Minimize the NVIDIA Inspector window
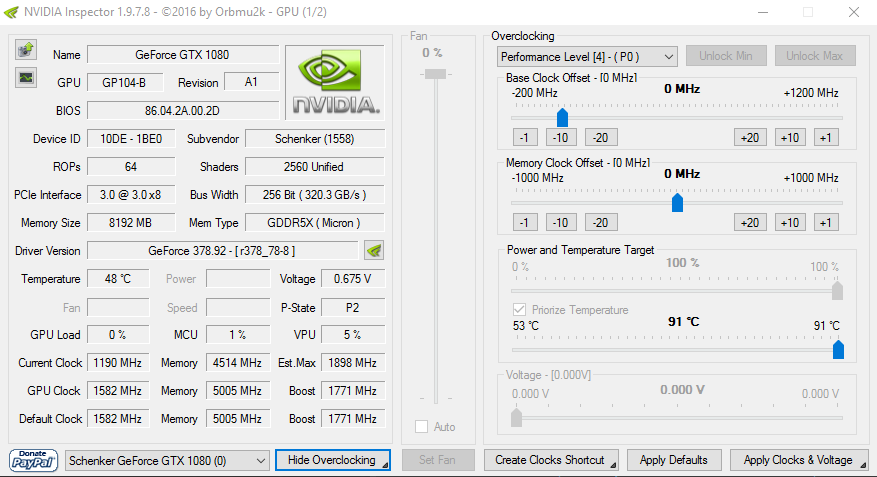This screenshot has width=877, height=477. [x=763, y=12]
